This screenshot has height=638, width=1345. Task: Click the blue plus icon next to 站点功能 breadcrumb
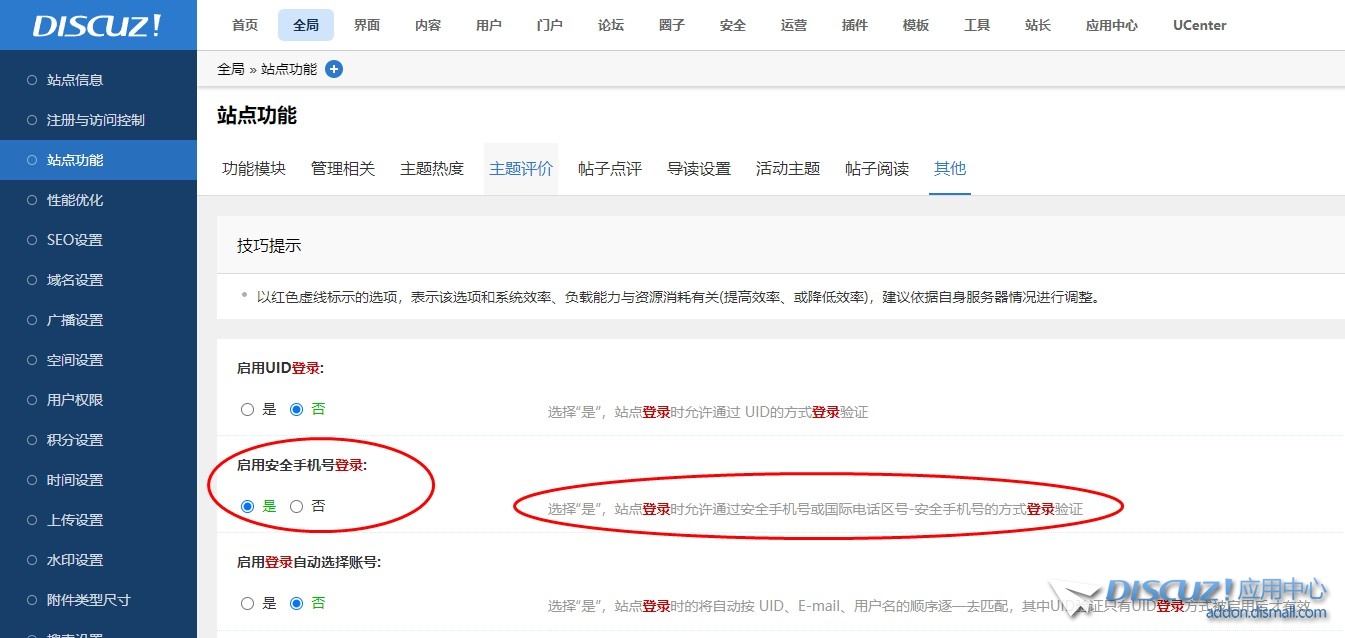(x=333, y=69)
